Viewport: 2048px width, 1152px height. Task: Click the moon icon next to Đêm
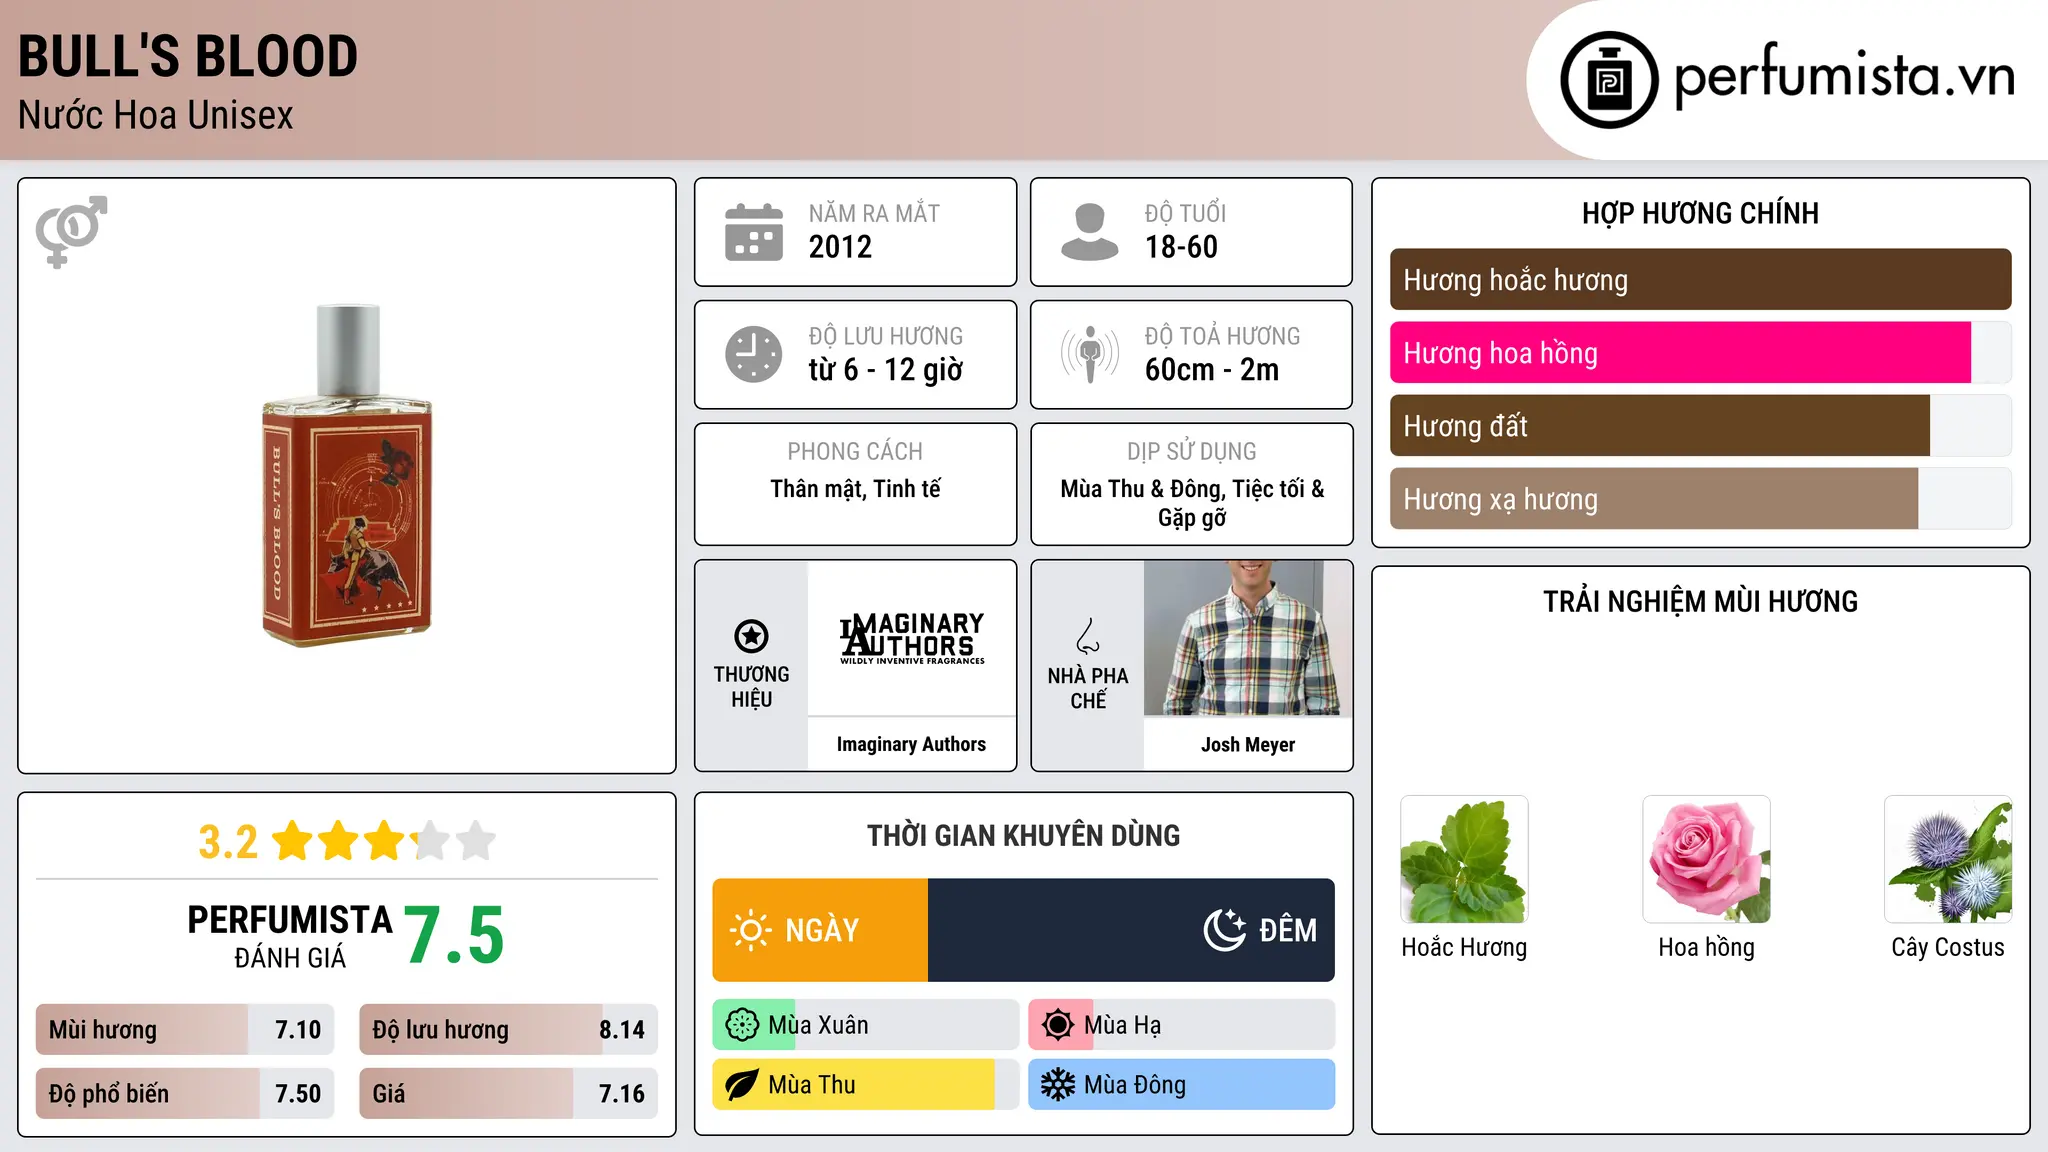point(1224,930)
